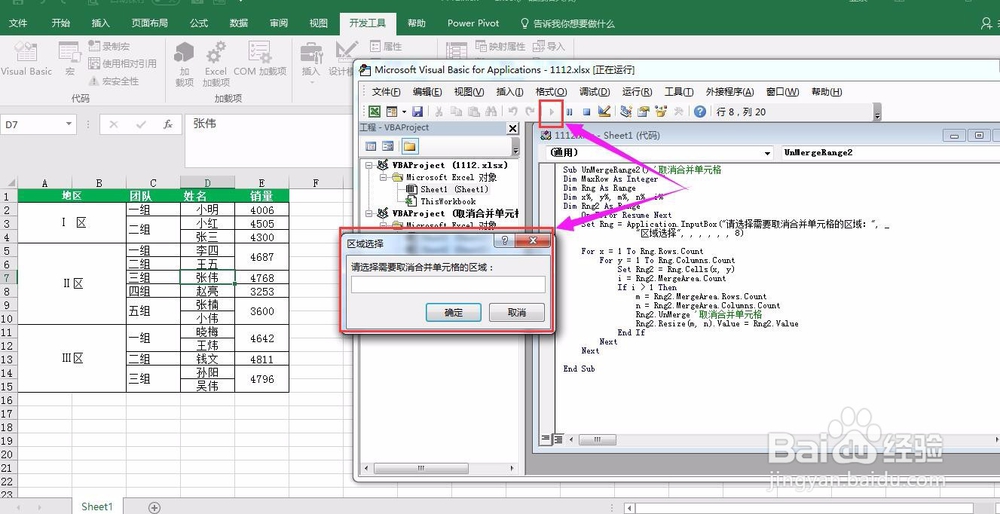Click View Microsoft Excel icon in VBA toolbar
The height and width of the screenshot is (514, 1000).
pyautogui.click(x=374, y=112)
